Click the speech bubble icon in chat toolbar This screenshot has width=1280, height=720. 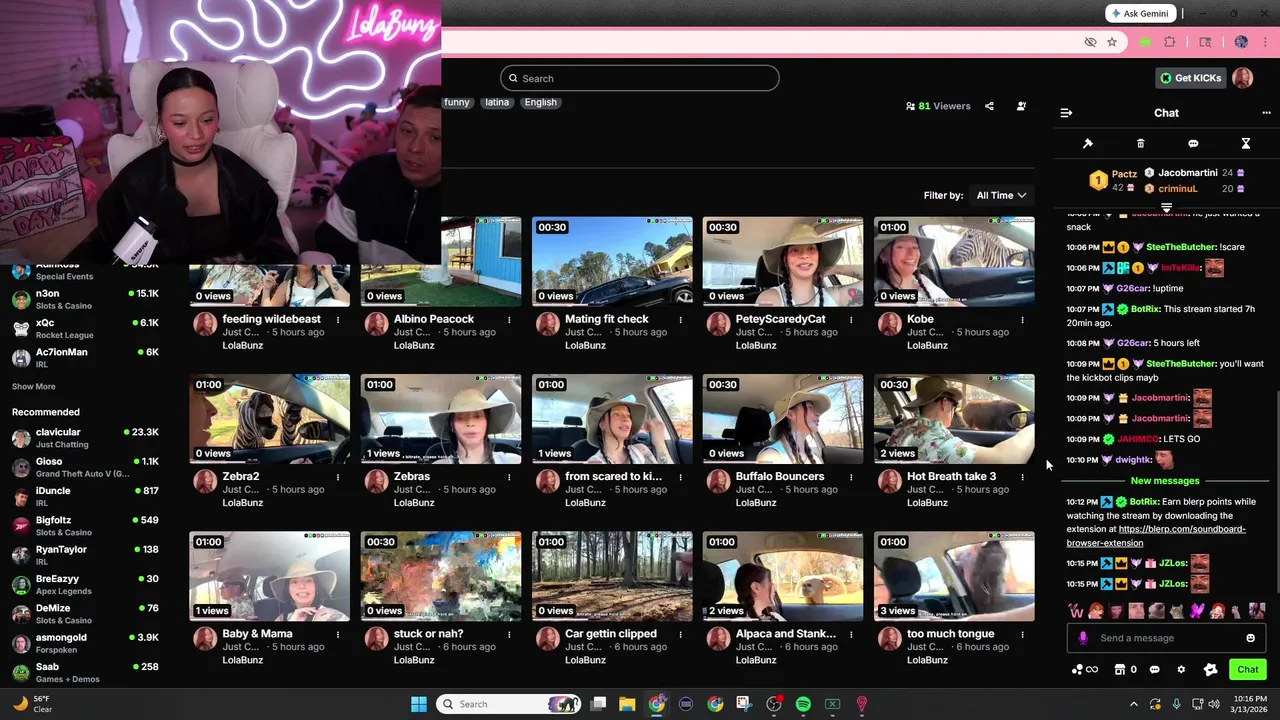(1193, 144)
